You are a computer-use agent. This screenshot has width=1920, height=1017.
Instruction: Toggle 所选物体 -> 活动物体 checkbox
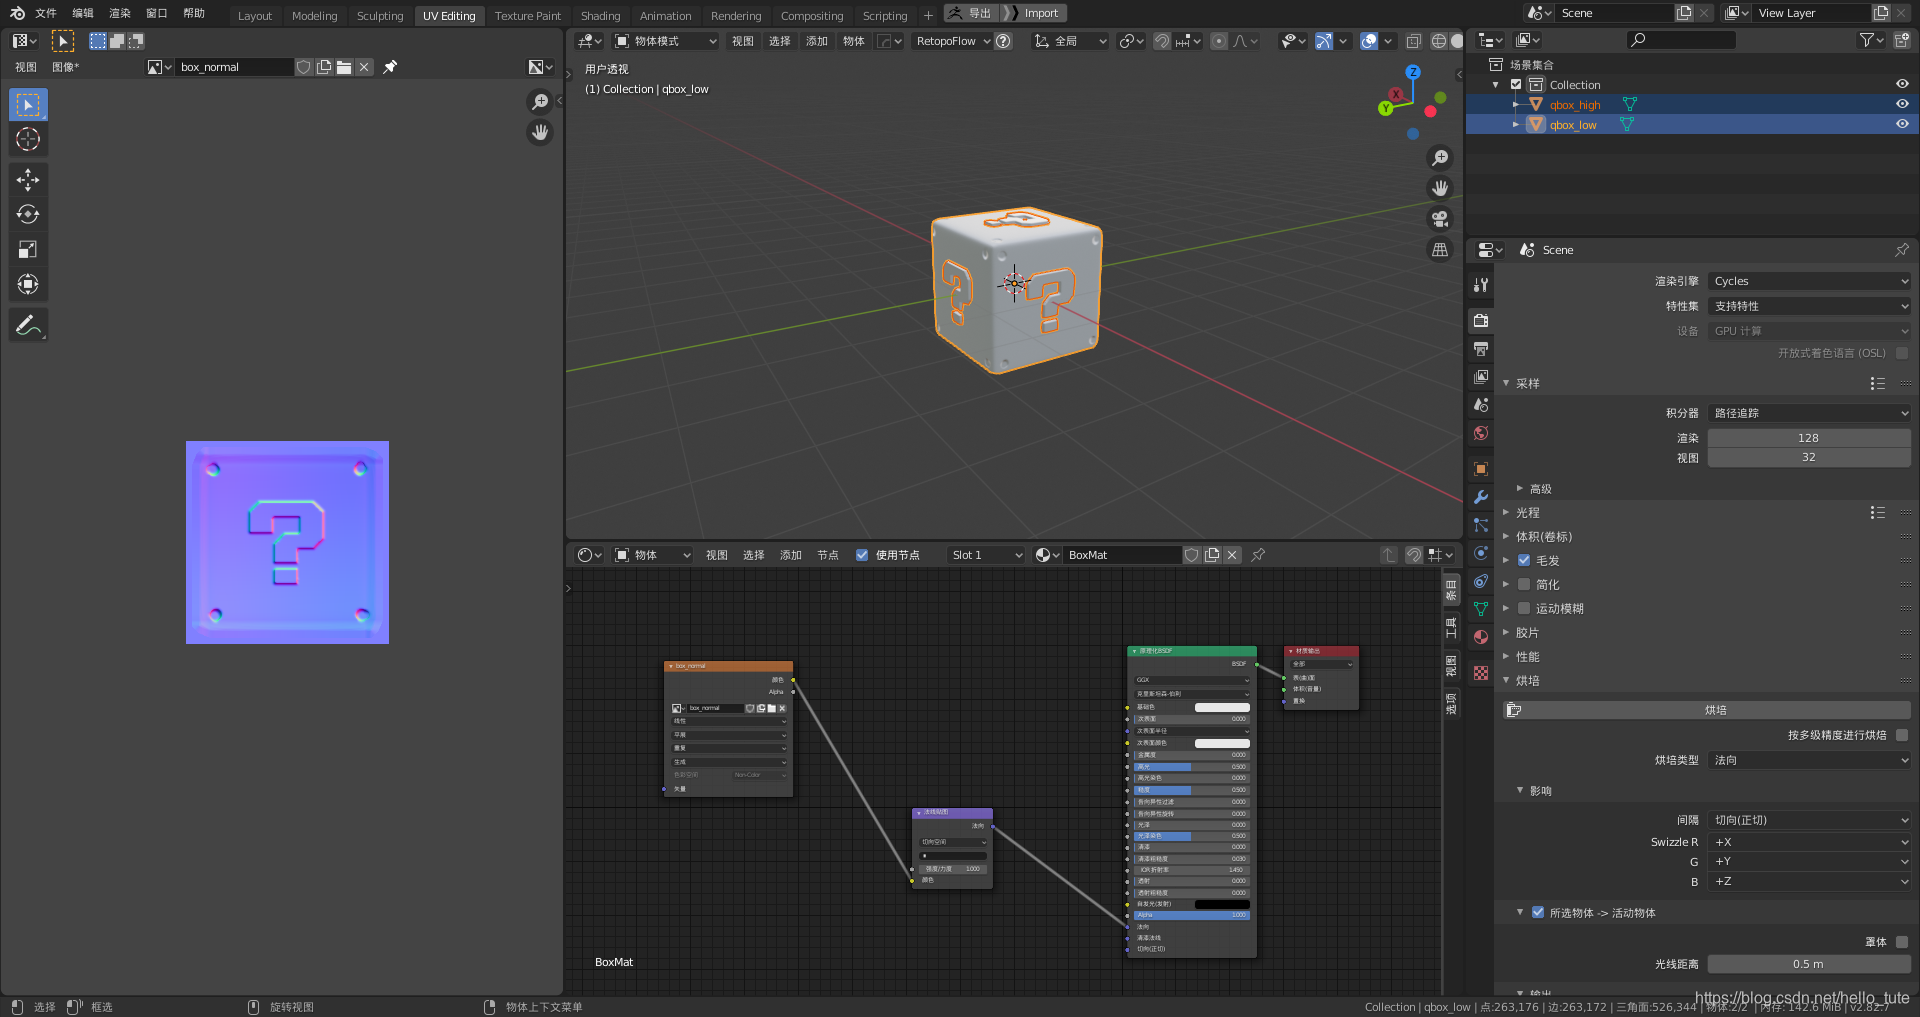pos(1538,913)
